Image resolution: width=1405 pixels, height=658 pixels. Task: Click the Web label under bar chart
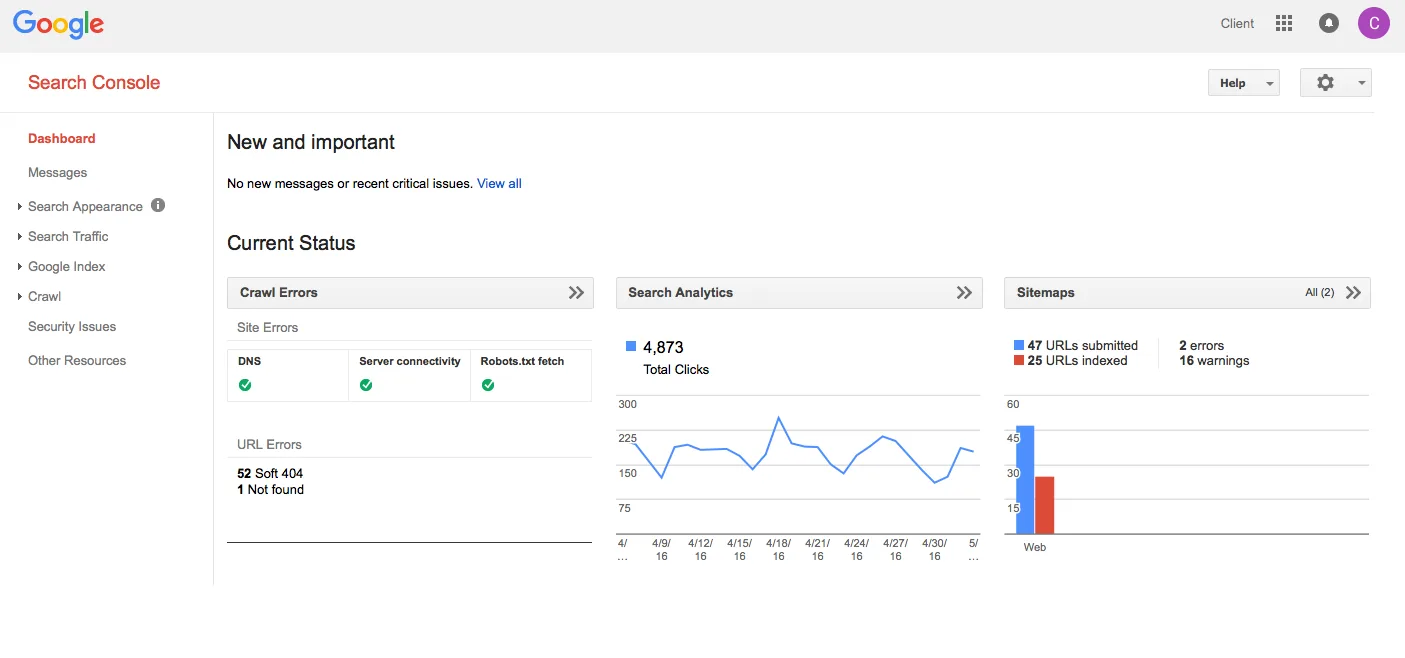1035,547
